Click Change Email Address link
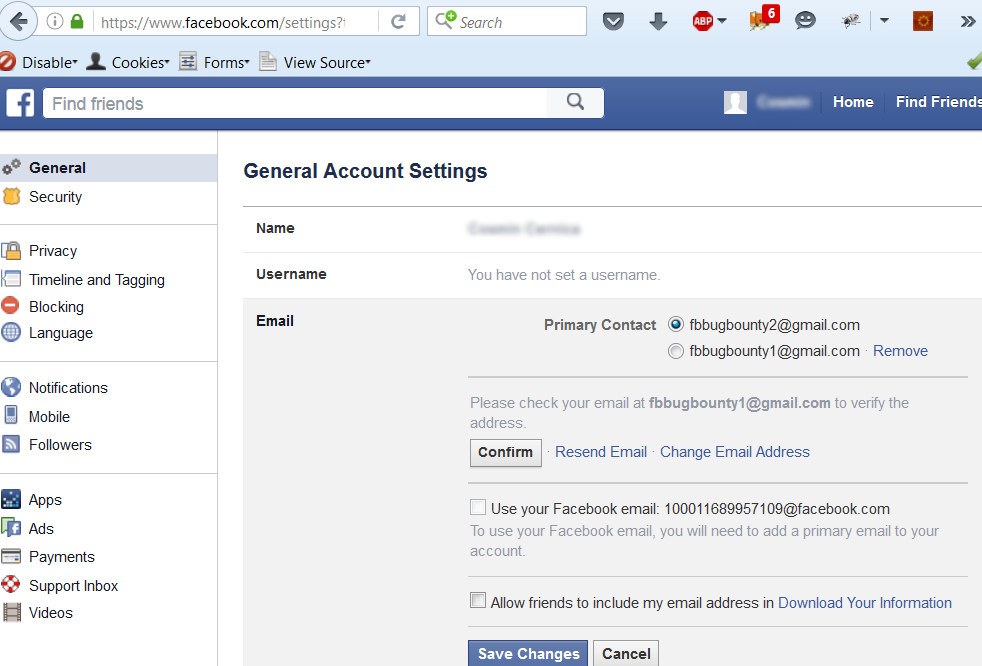The image size is (982, 666). pyautogui.click(x=735, y=452)
